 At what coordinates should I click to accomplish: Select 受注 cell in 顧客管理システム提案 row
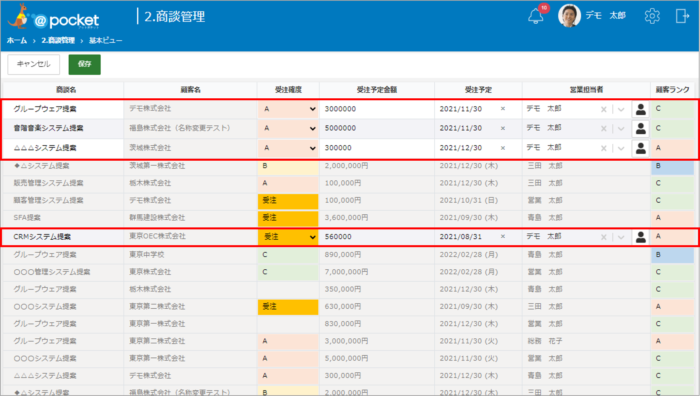coord(288,201)
